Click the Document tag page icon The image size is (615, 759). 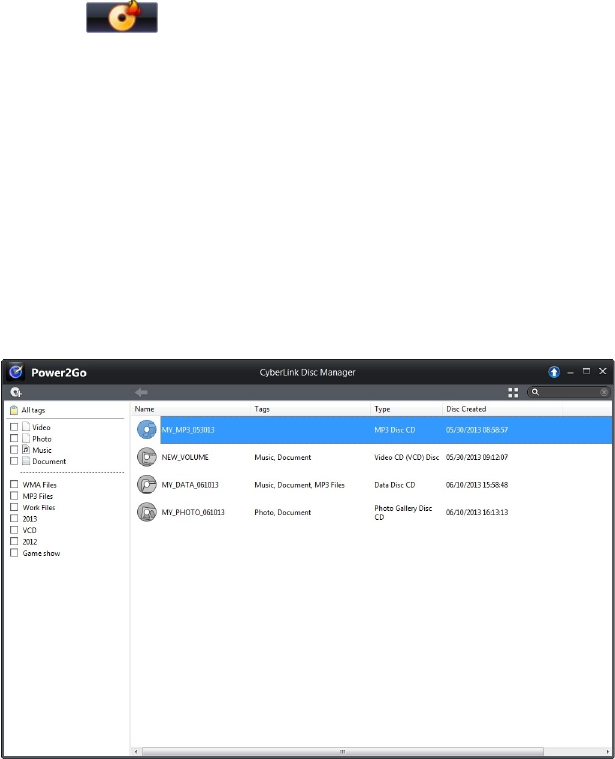point(26,461)
